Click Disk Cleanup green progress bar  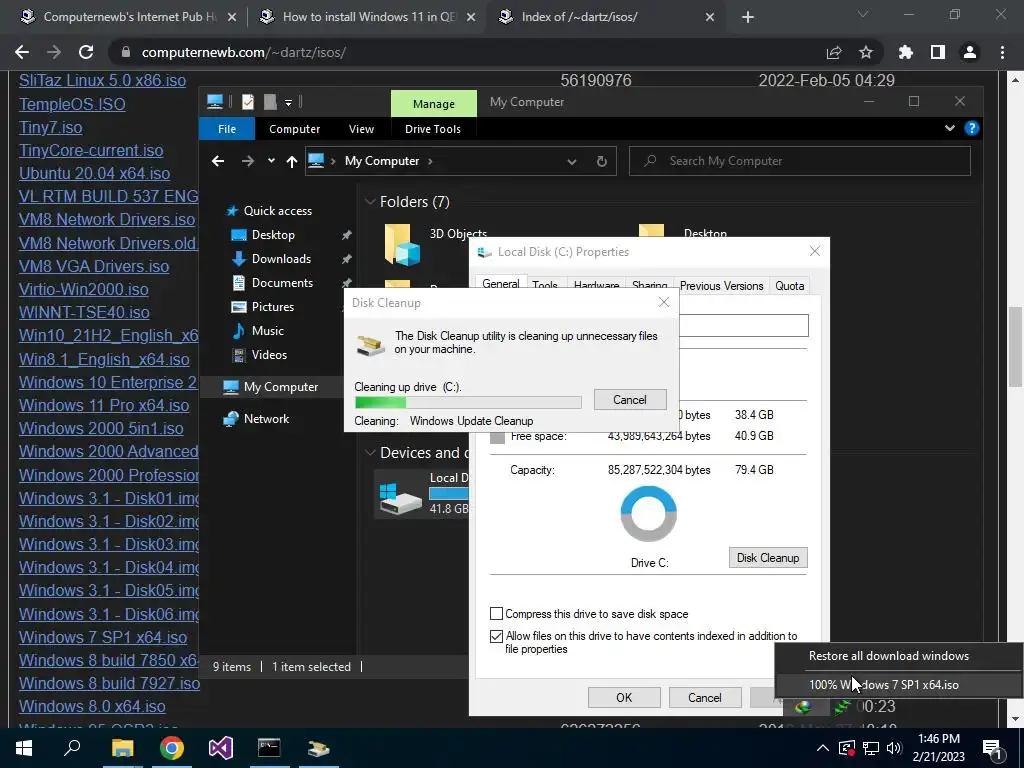[468, 402]
